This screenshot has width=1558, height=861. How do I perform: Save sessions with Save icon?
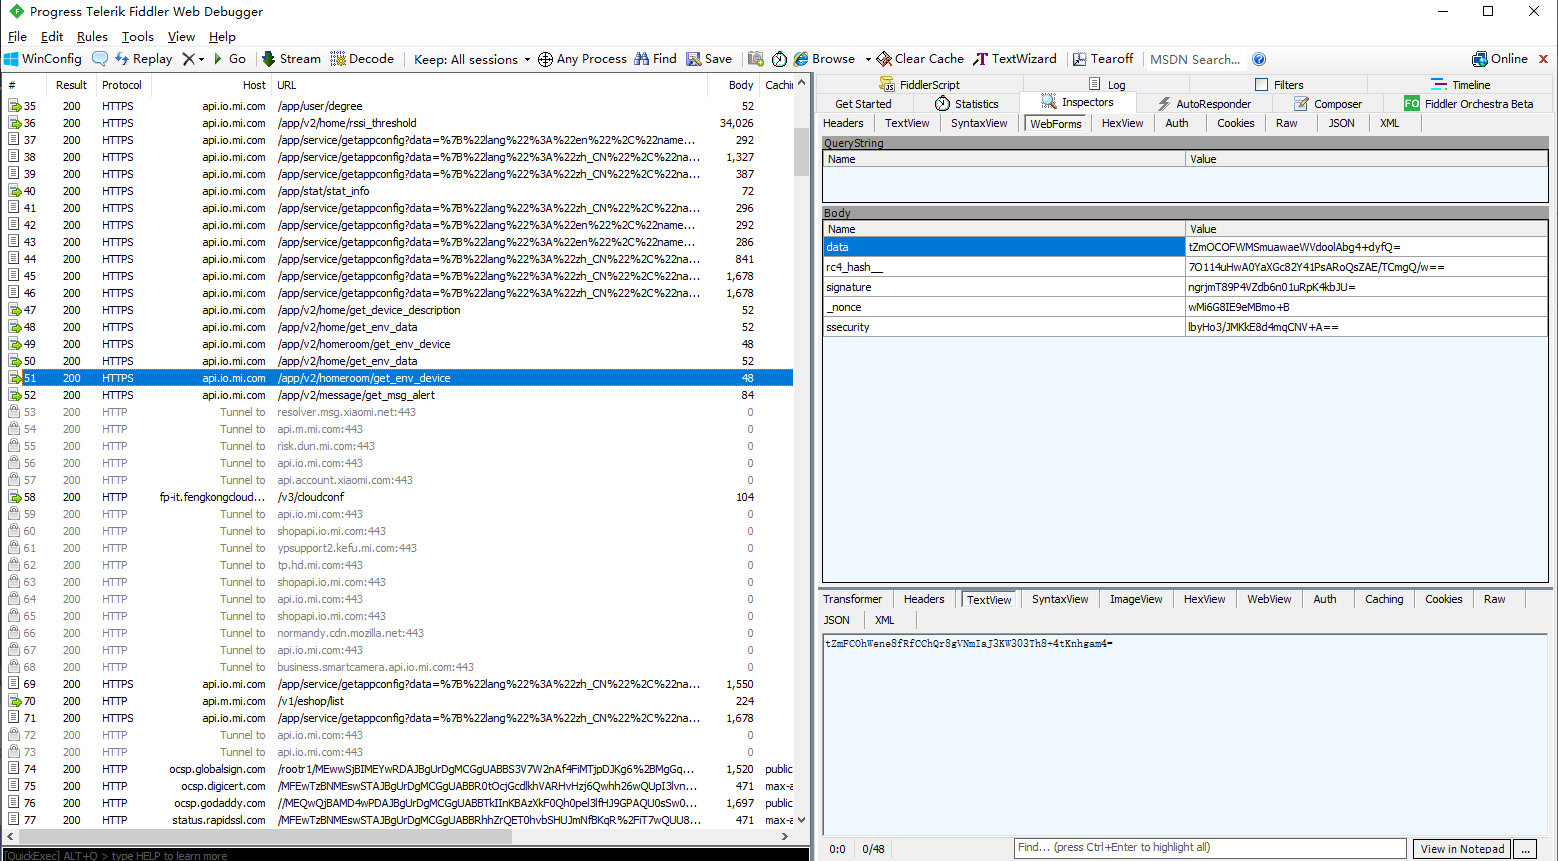[709, 59]
